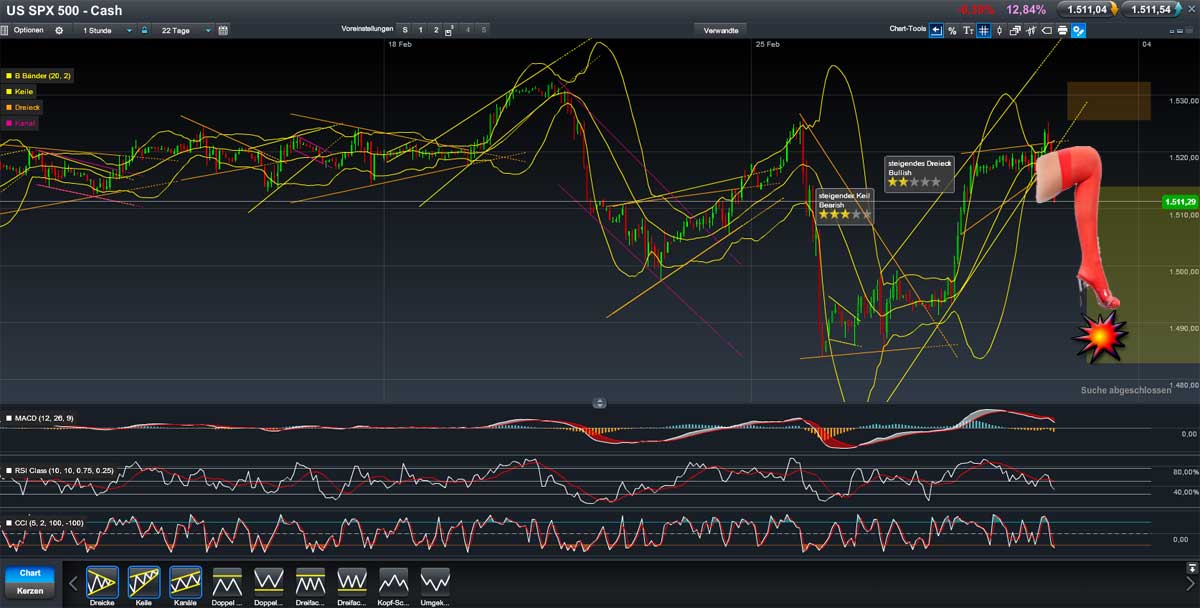The width and height of the screenshot is (1200, 608).
Task: Click the sell price 1.511,04 button
Action: (x=1087, y=9)
